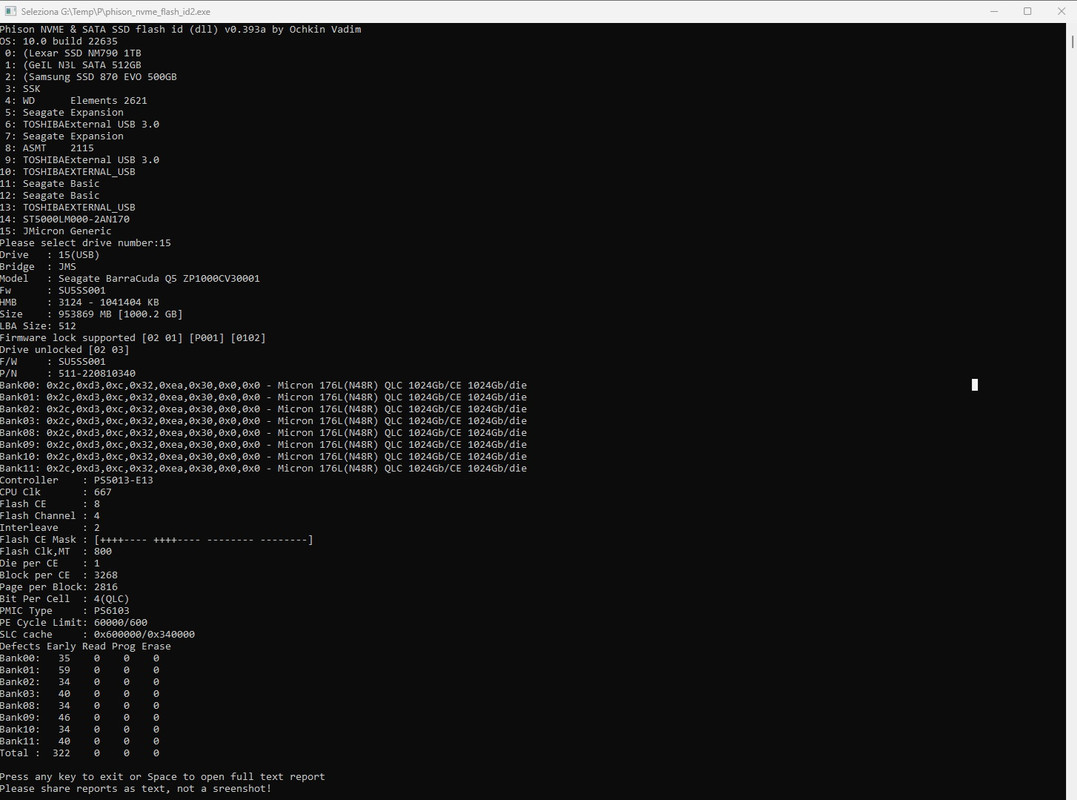
Task: Click HMB value '3124 - 1041404 KB'
Action: point(109,301)
